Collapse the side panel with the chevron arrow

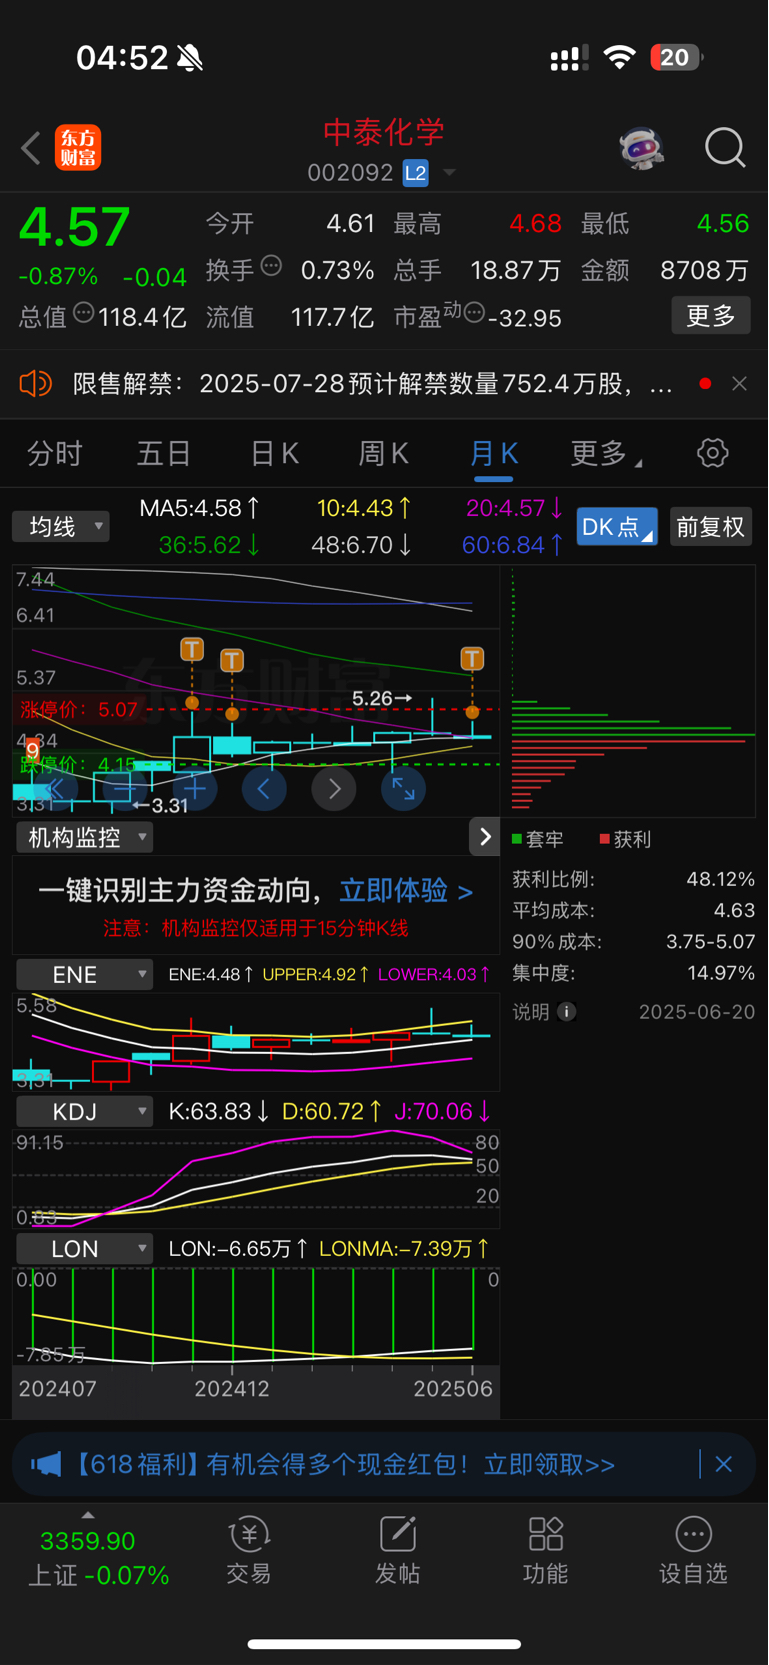point(485,837)
